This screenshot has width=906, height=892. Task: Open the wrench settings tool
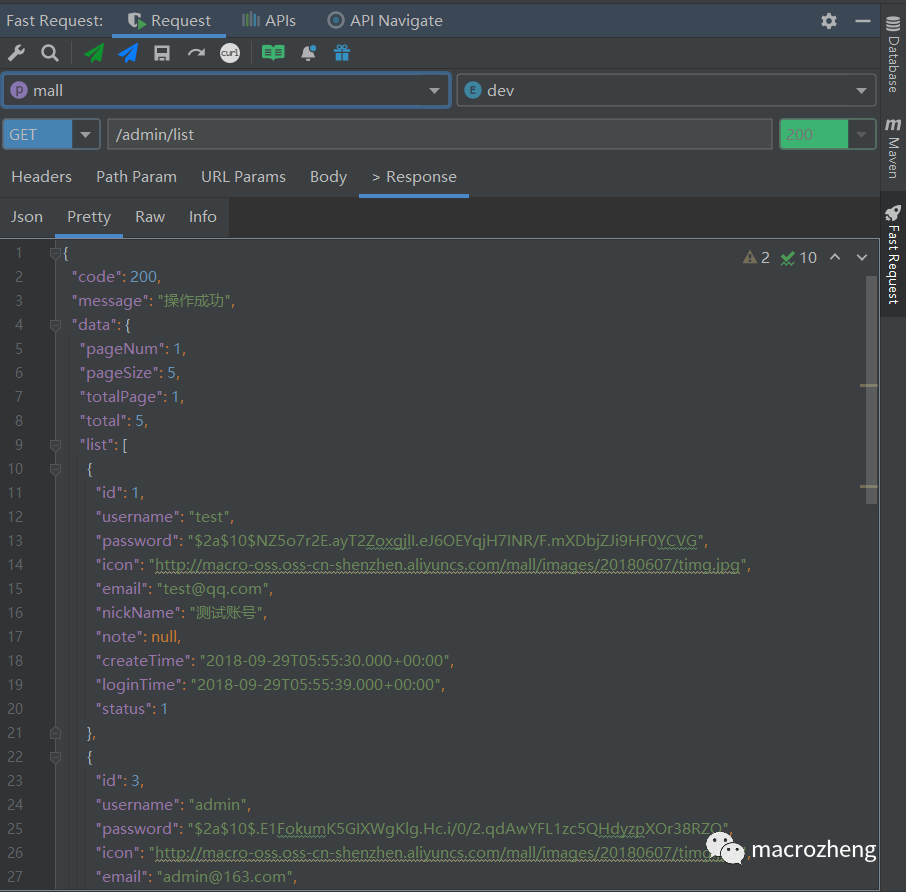coord(16,53)
